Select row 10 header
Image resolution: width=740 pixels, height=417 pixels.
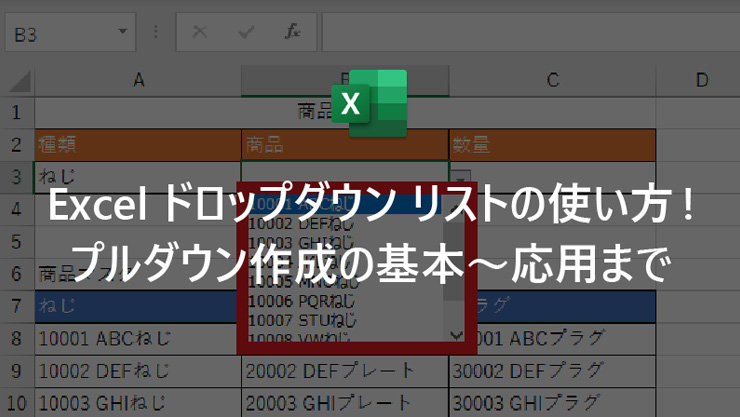[17, 403]
